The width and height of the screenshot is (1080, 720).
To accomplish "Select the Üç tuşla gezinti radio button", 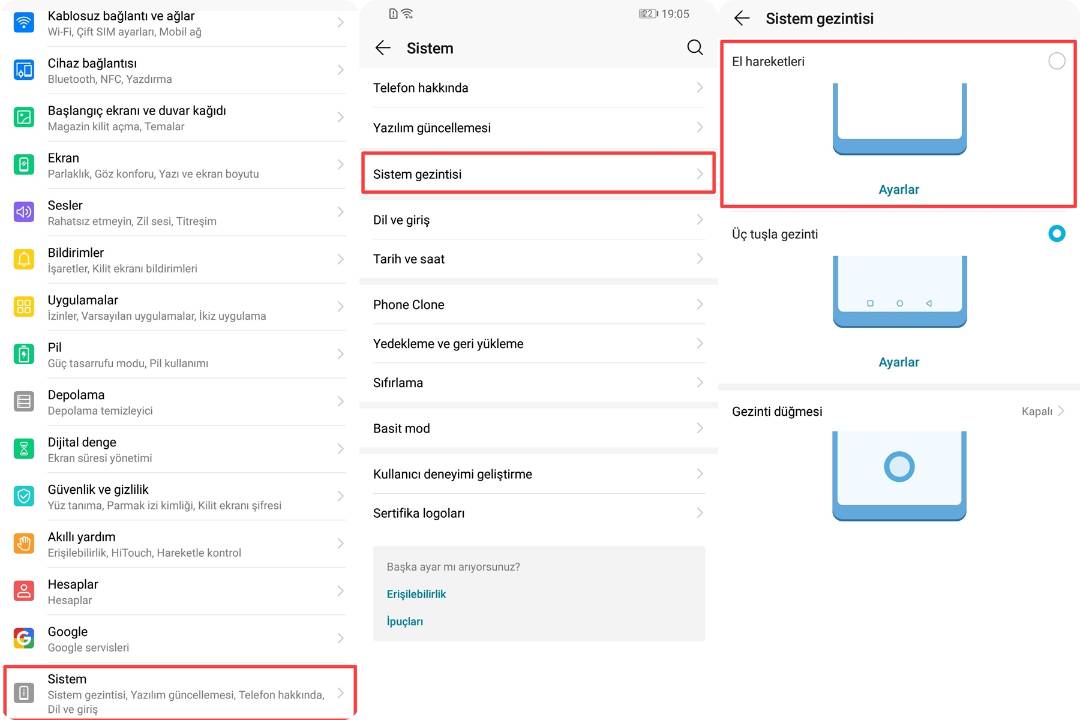I will 1057,234.
